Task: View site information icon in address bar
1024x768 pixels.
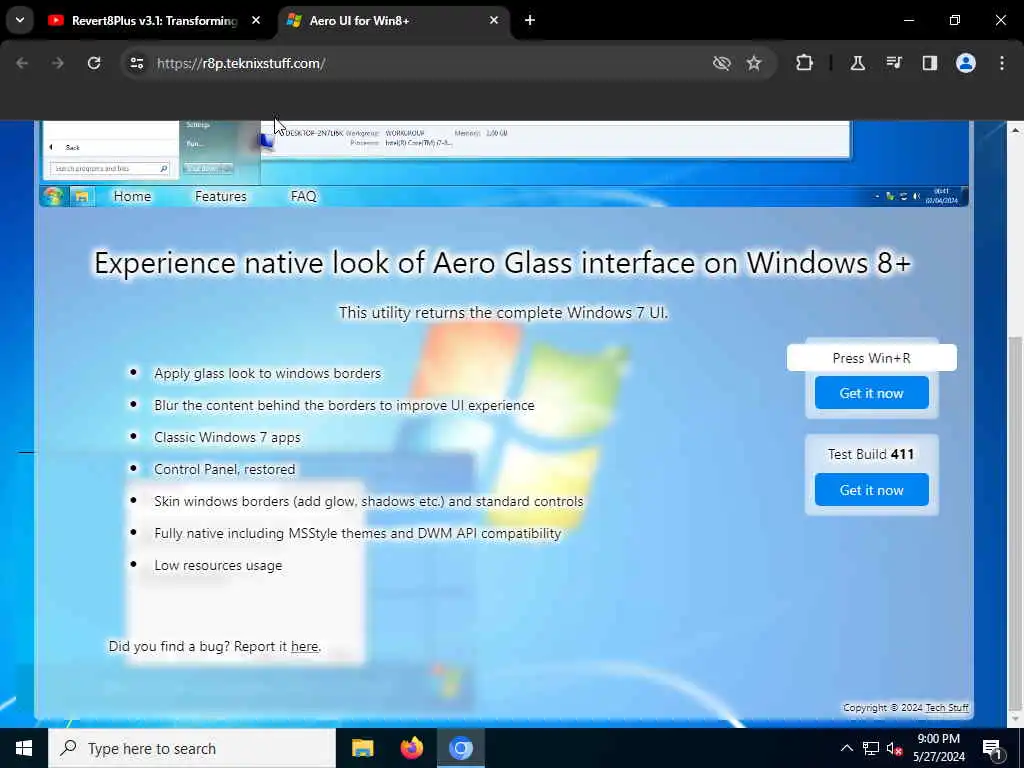Action: click(x=136, y=63)
